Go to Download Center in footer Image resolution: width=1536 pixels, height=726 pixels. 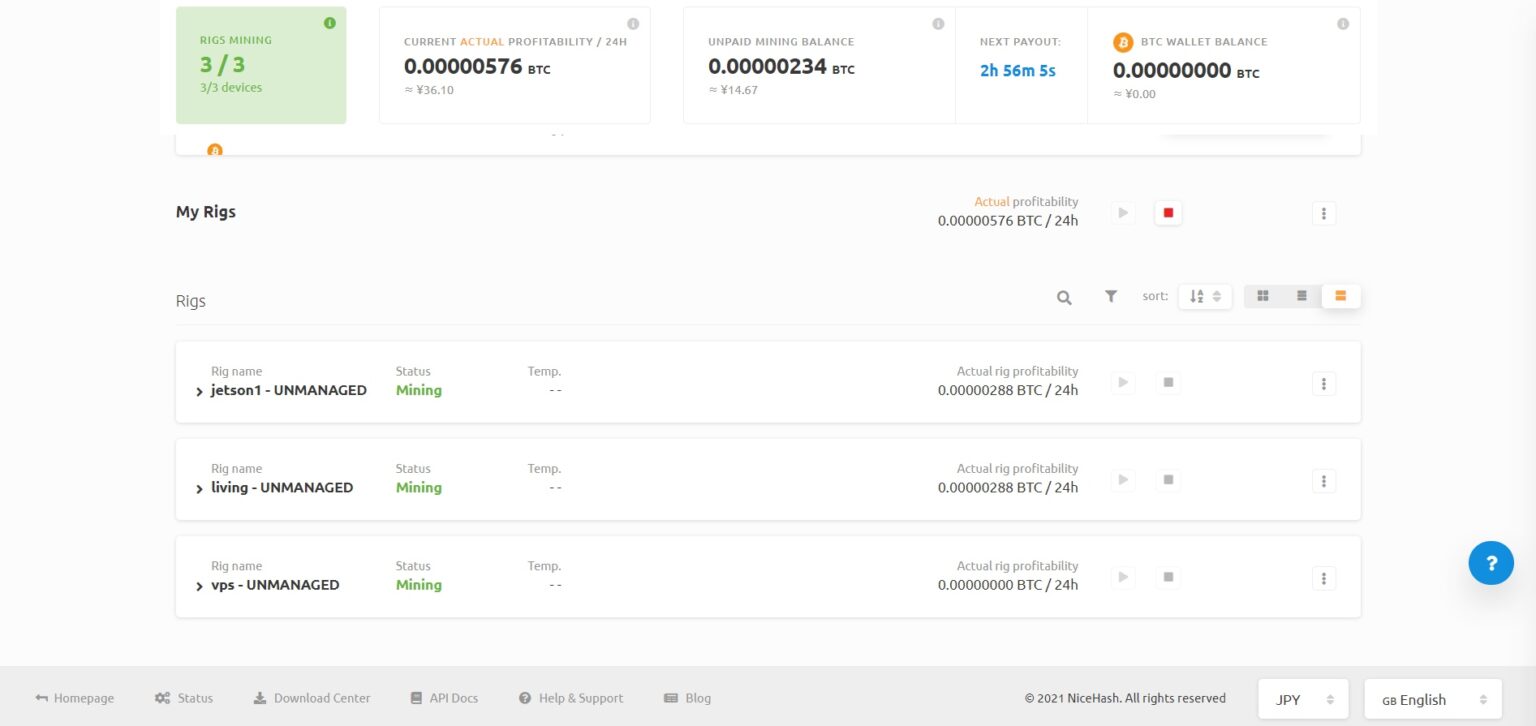point(312,698)
